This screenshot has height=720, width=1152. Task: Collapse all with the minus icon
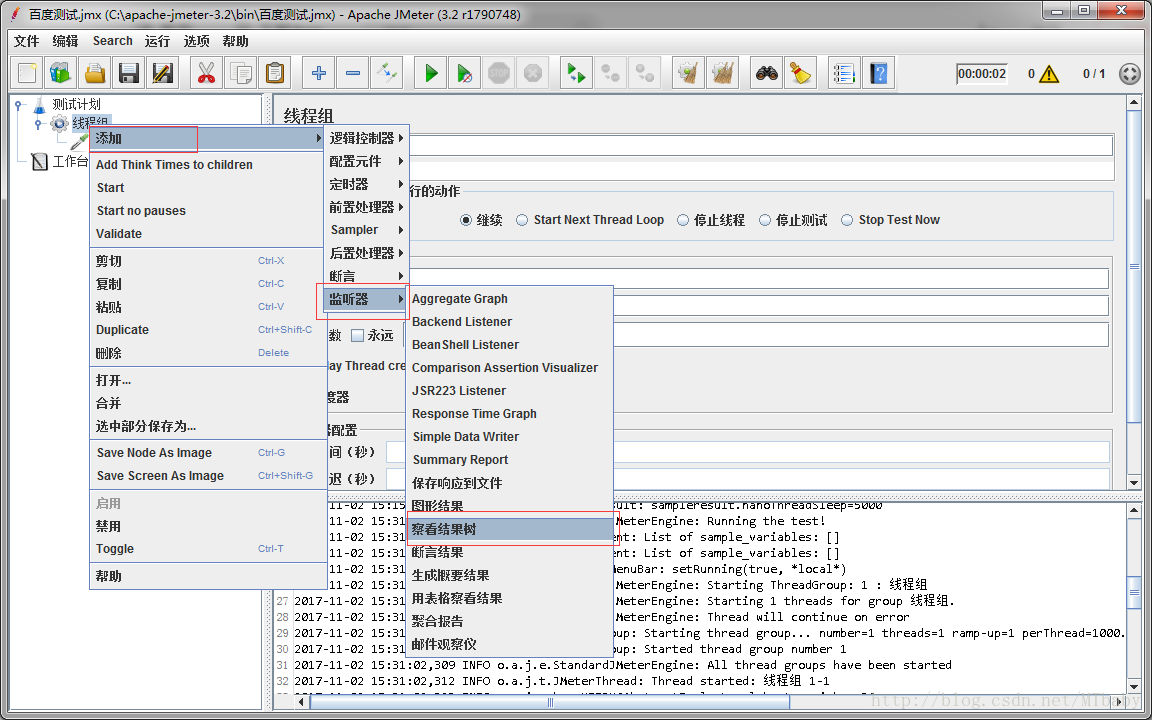click(x=352, y=73)
